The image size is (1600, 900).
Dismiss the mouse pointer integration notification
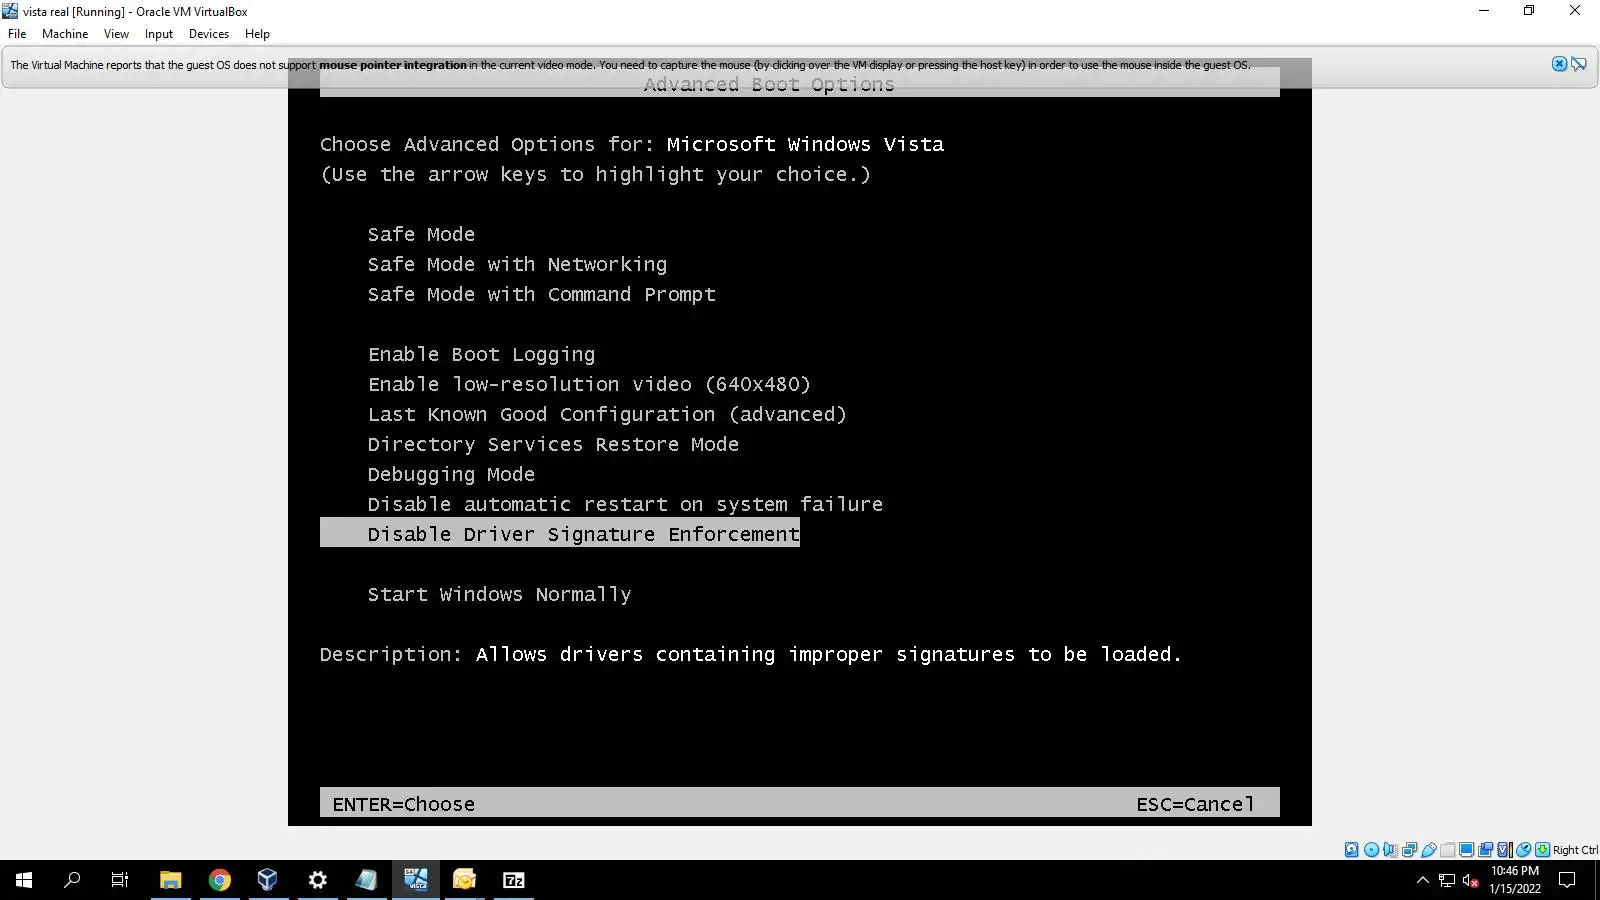(x=1559, y=64)
